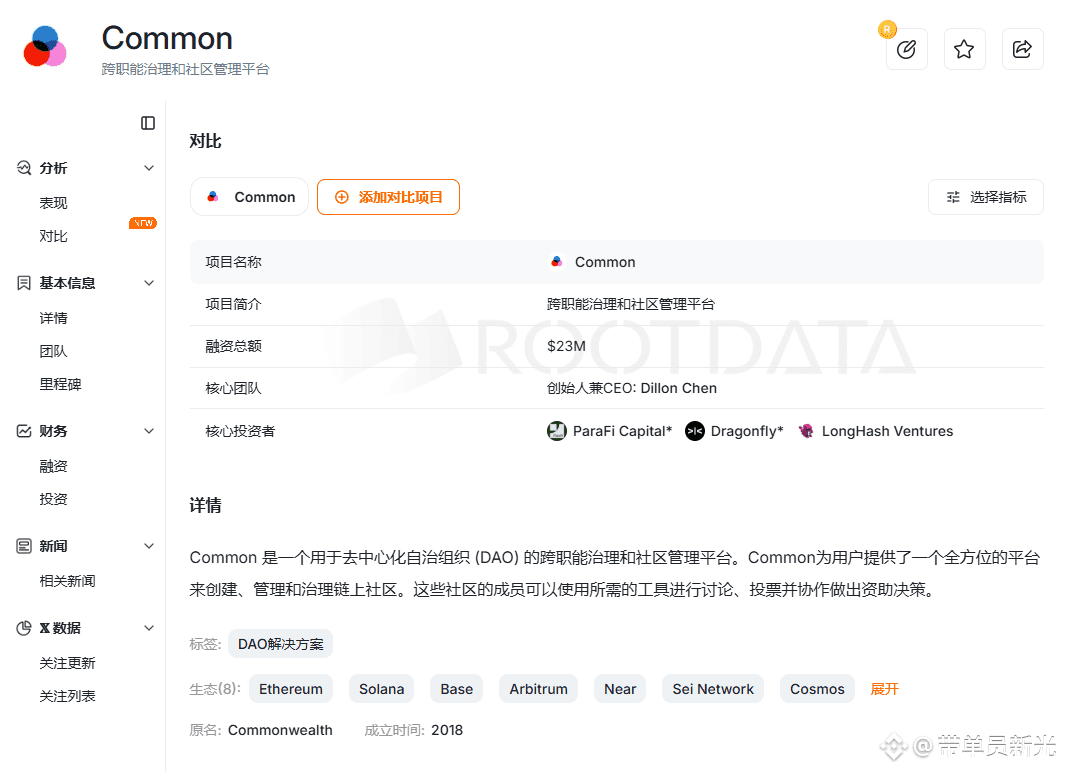Click the Common page title

point(167,38)
